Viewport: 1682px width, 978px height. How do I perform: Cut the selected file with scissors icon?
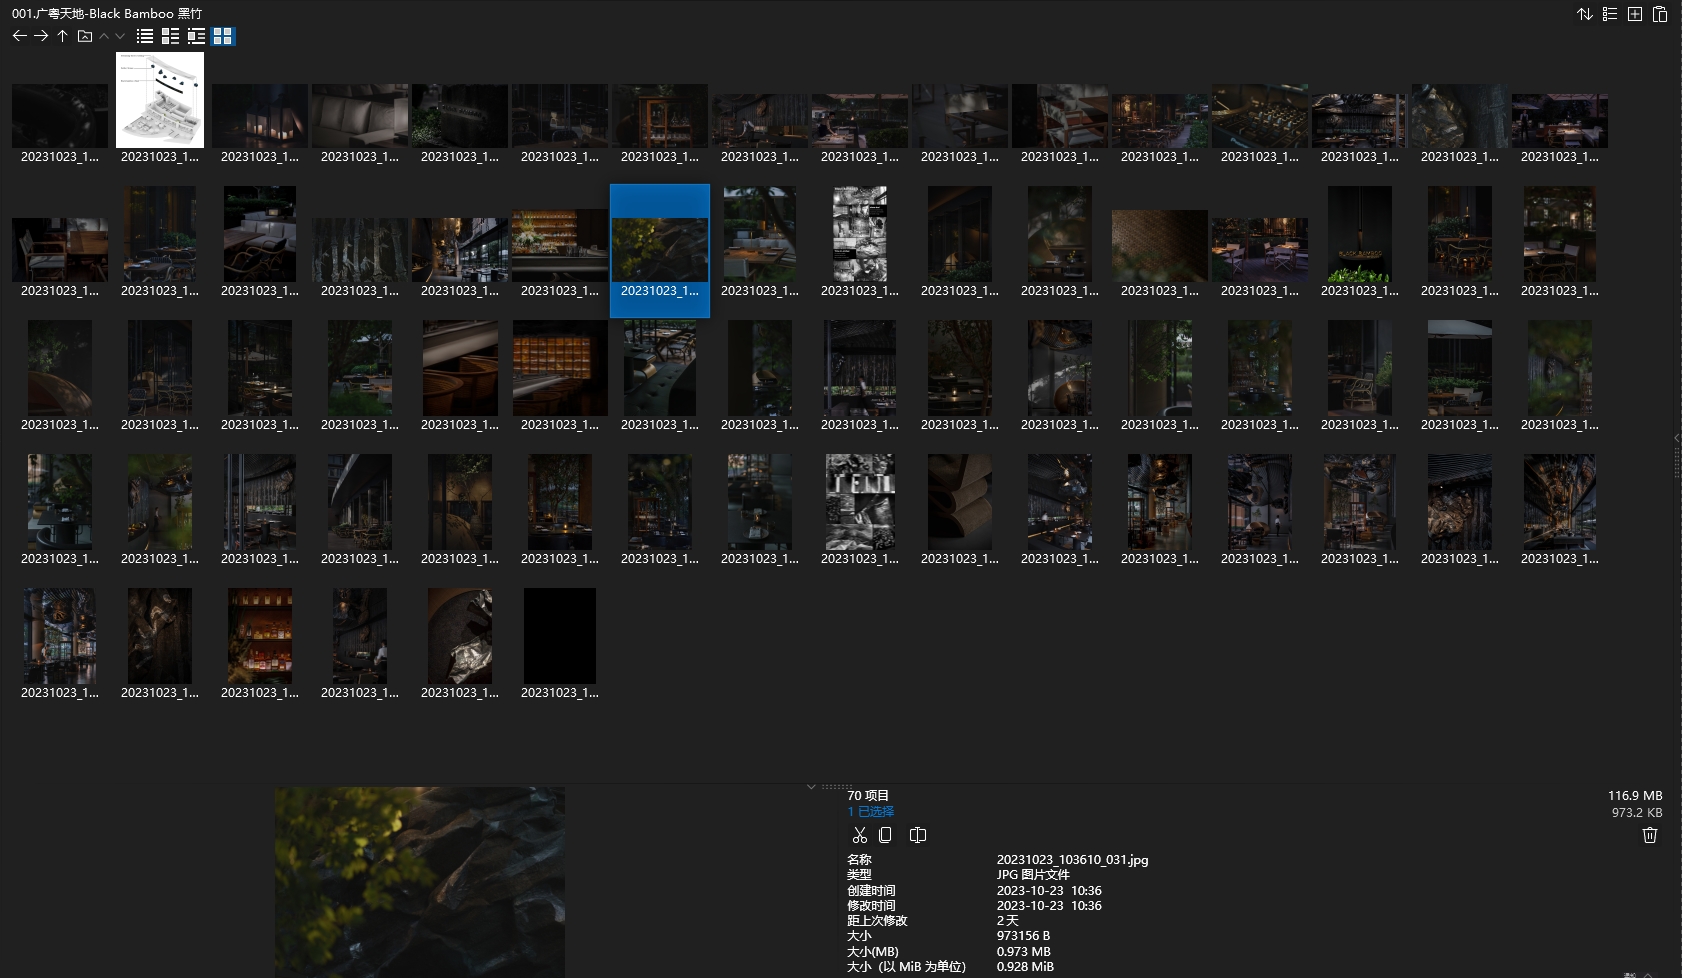pyautogui.click(x=859, y=835)
